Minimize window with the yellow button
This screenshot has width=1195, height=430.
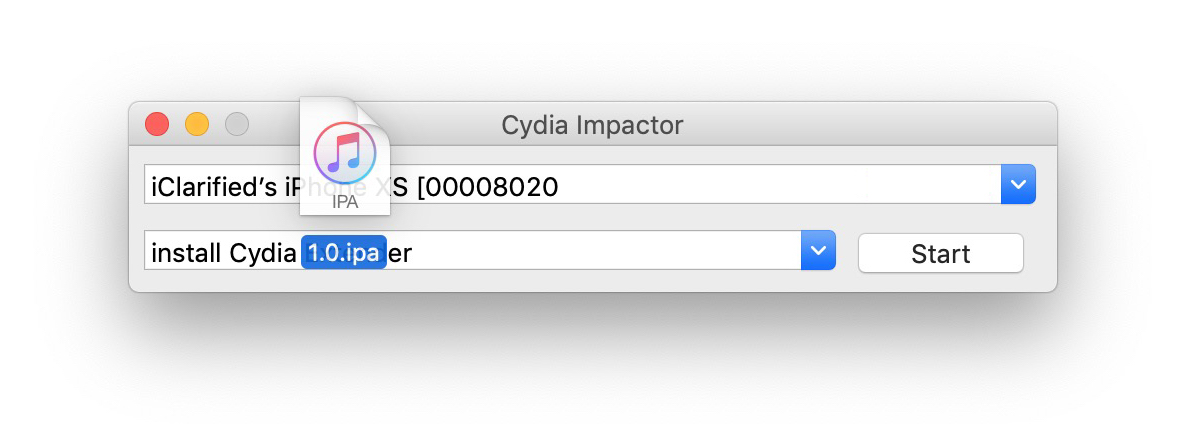coord(197,125)
